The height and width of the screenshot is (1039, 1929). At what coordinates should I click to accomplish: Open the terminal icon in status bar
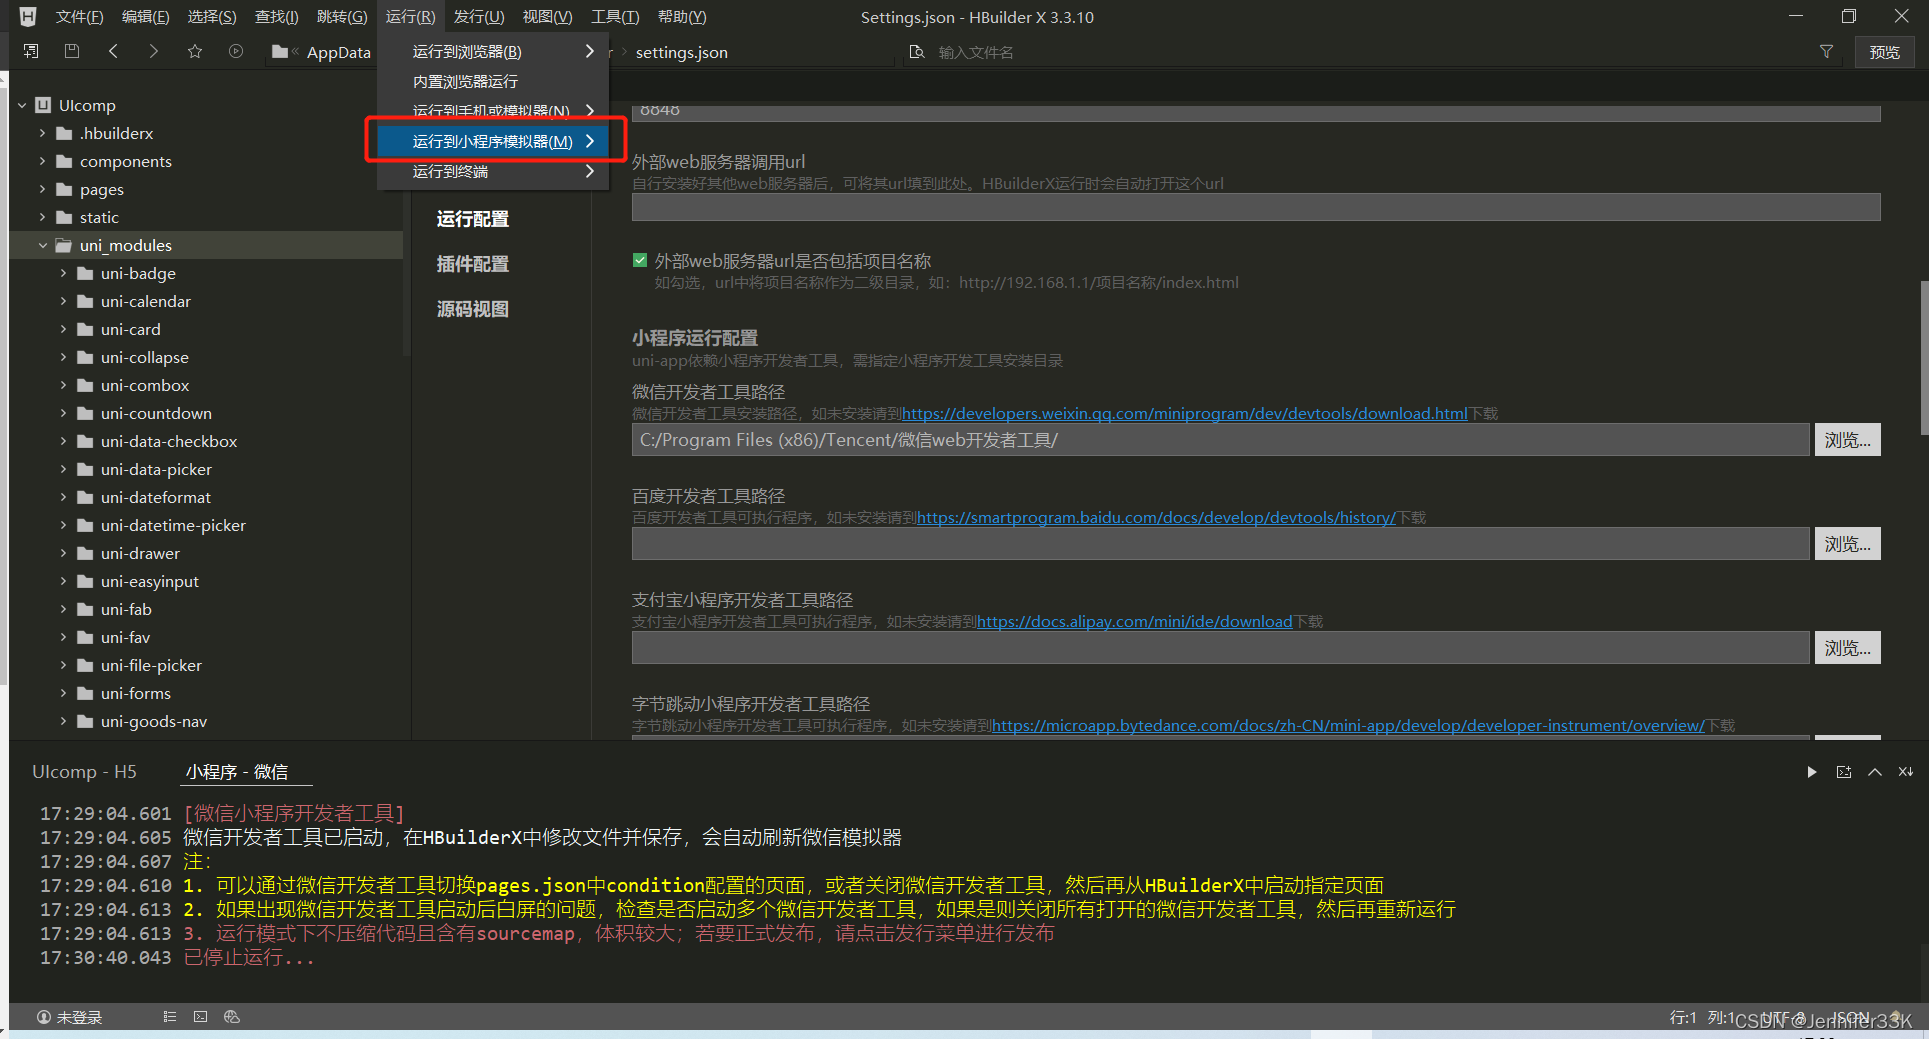(x=201, y=1017)
